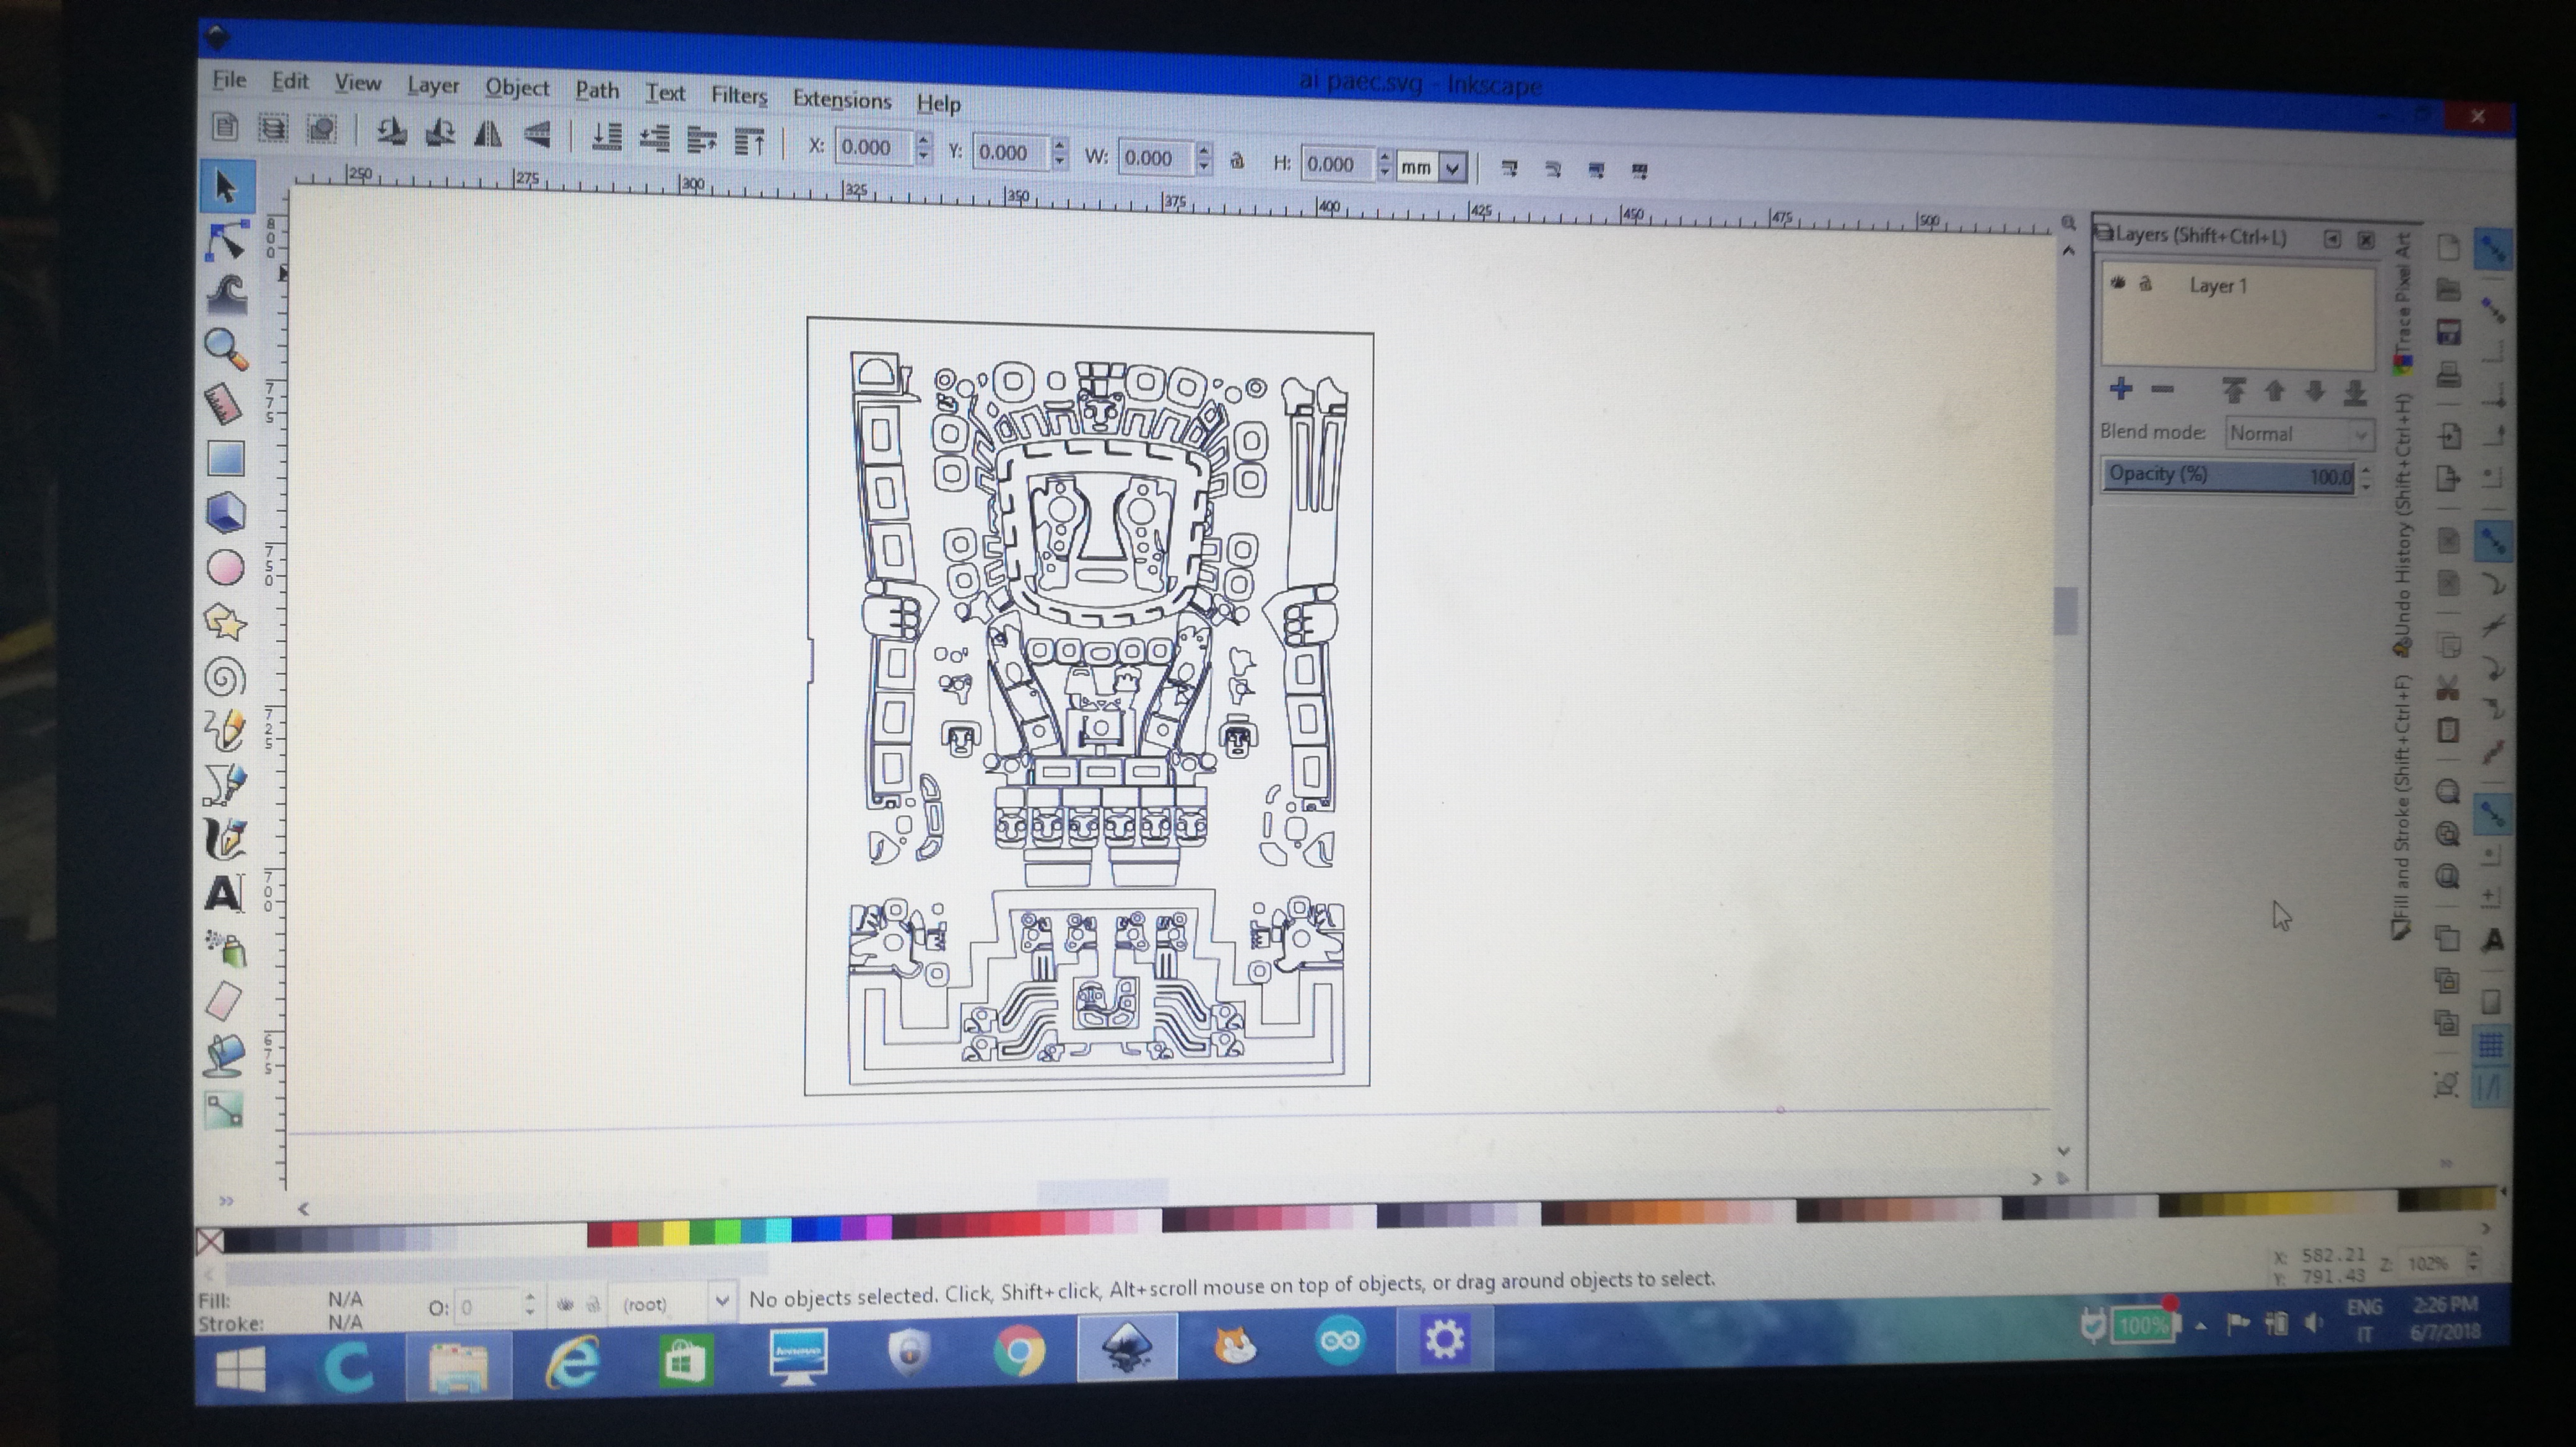The height and width of the screenshot is (1447, 2576).
Task: Click Raise selection to top icon
Action: point(750,142)
